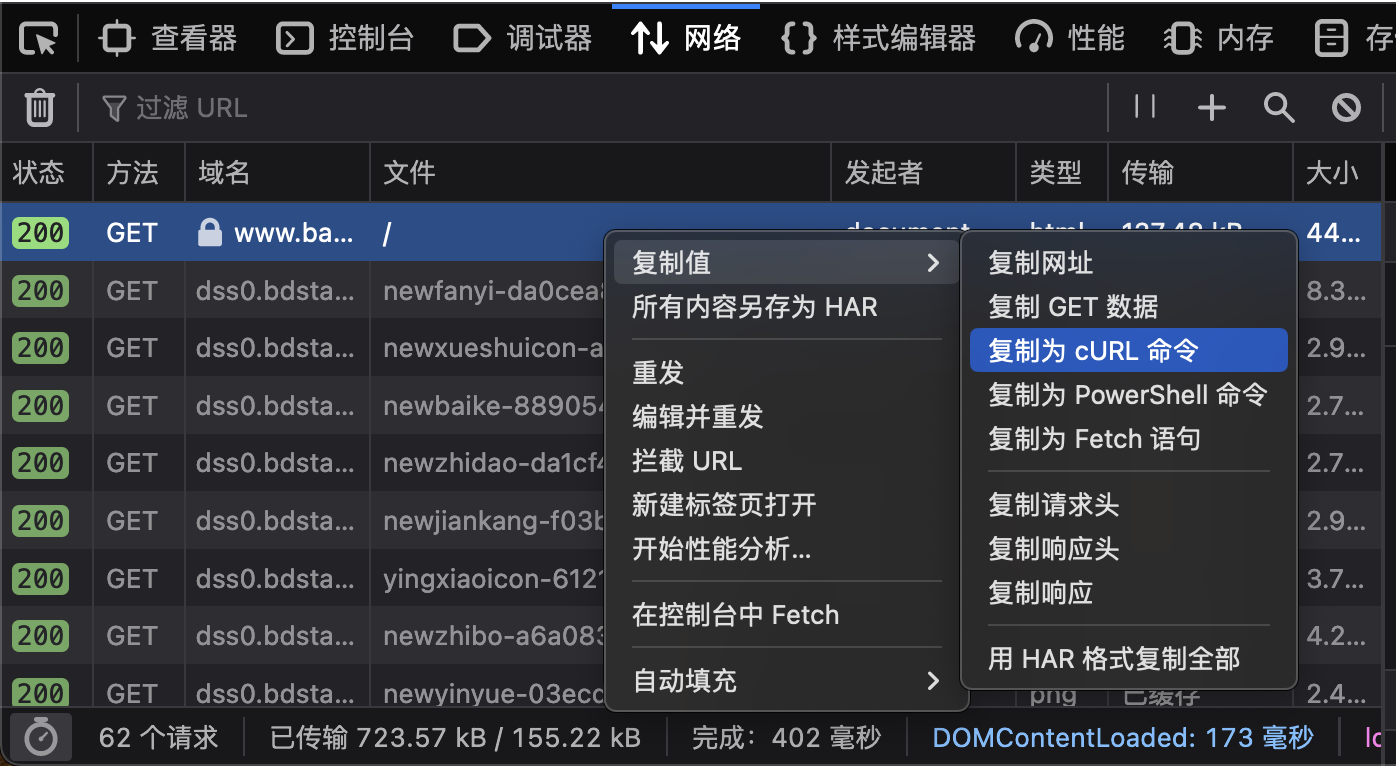Sort by the 域名 column header
The width and height of the screenshot is (1396, 766).
click(x=277, y=173)
